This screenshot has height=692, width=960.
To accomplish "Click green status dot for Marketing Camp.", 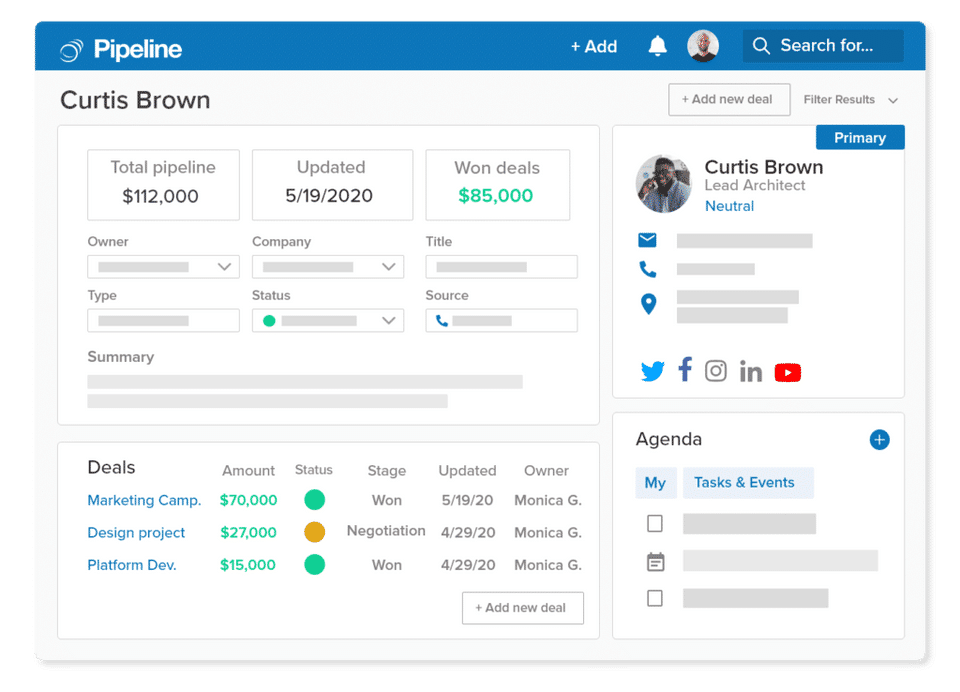I will [x=314, y=500].
